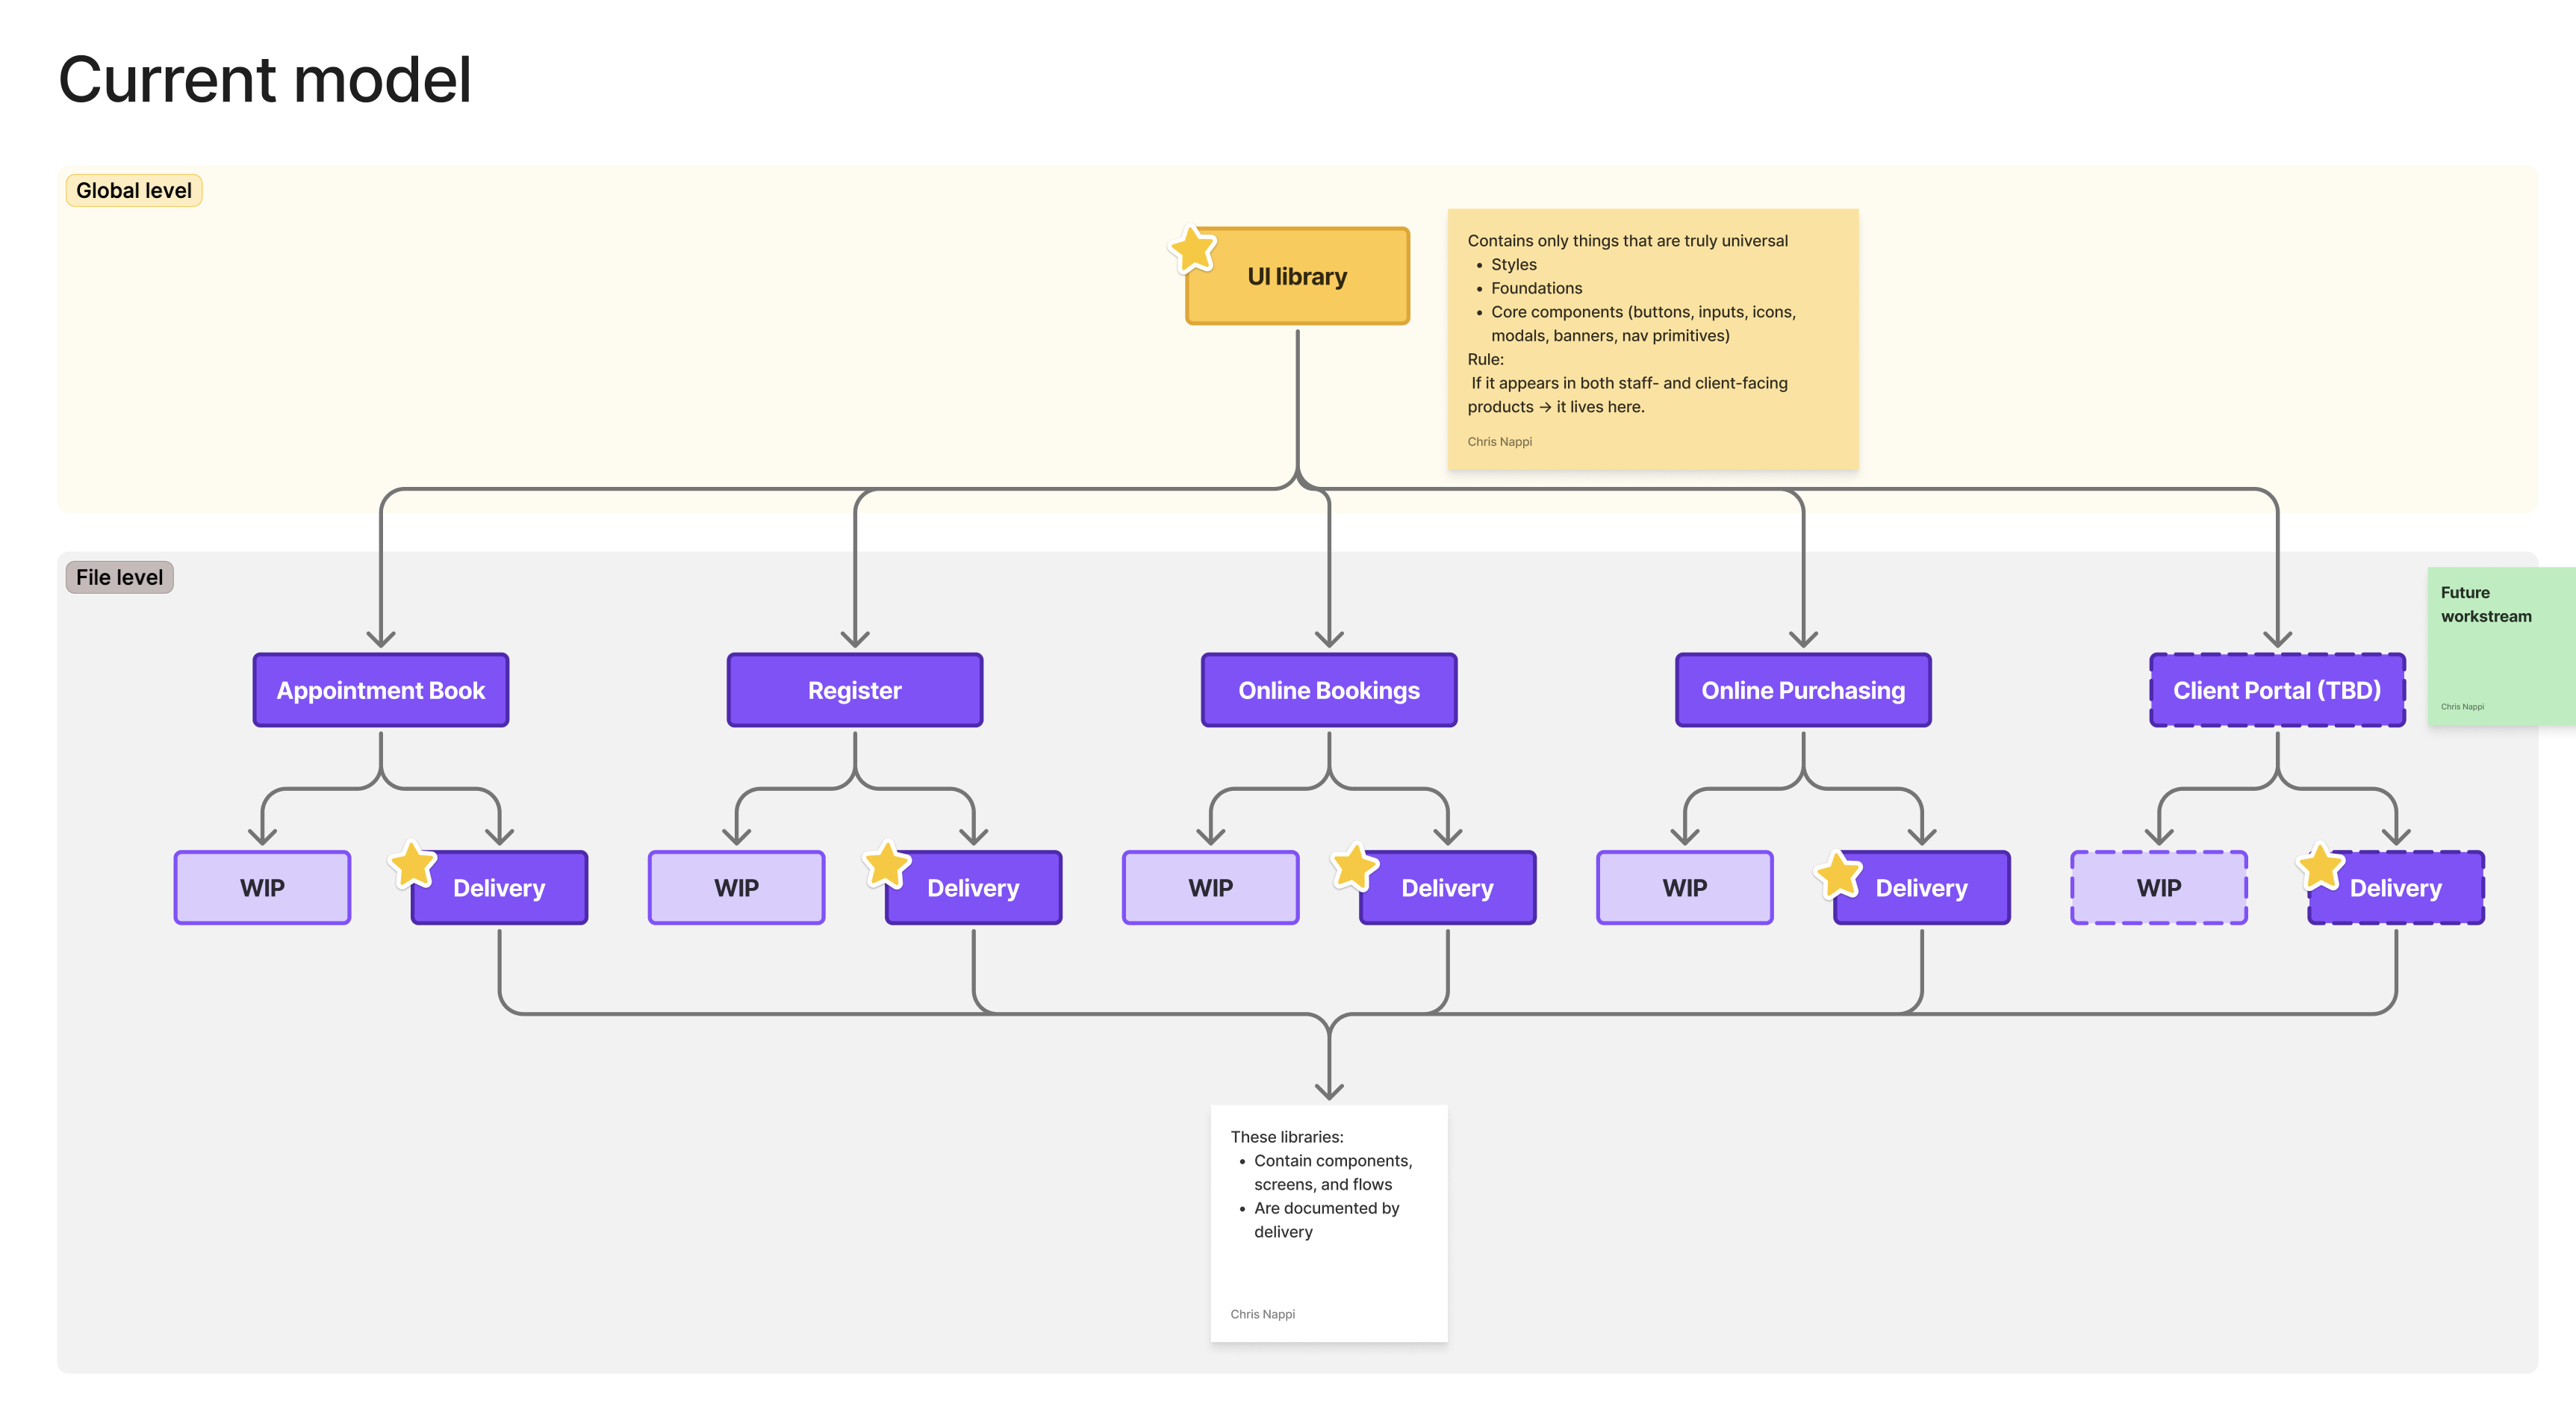Click the Global level section label
This screenshot has width=2576, height=1410.
134,190
